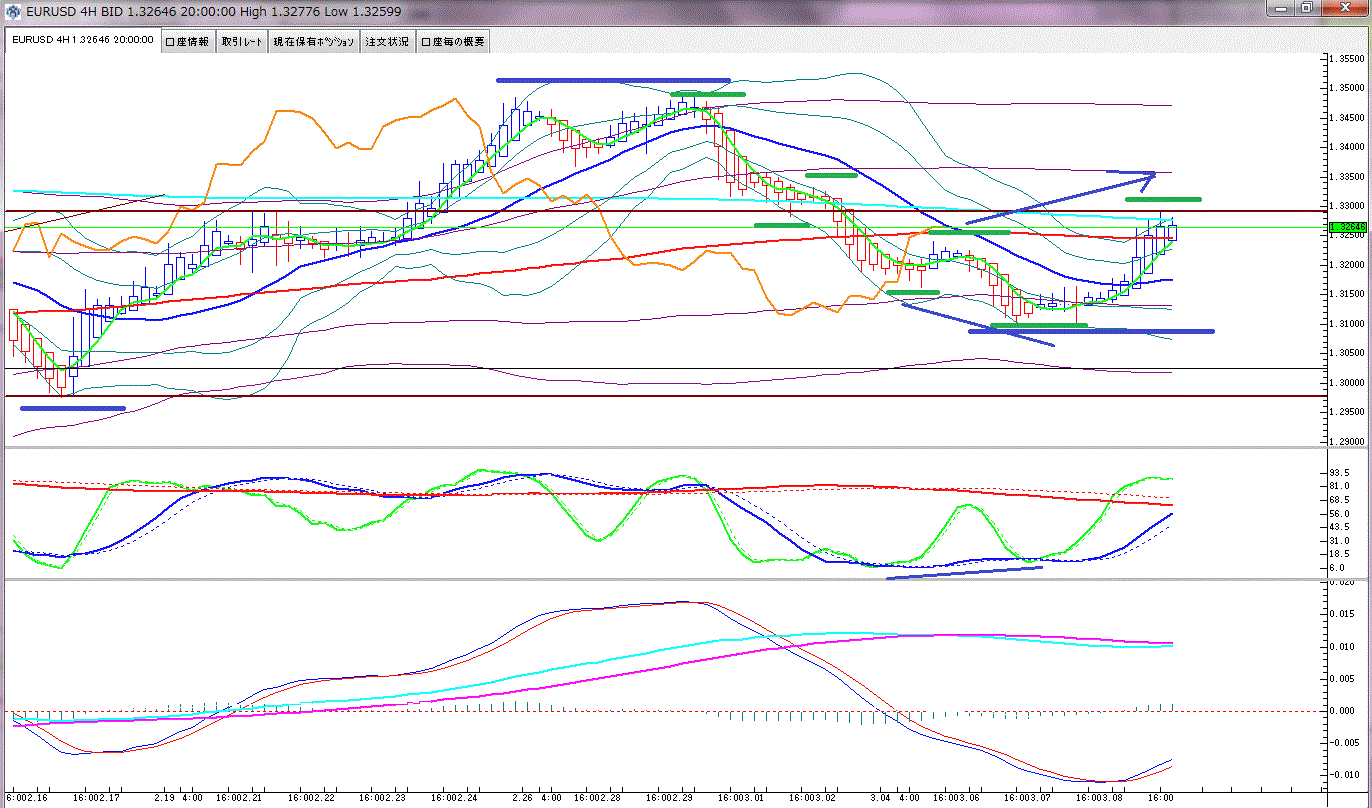This screenshot has width=1372, height=808.
Task: Click the -0.005 MACD scale label
Action: coord(1346,743)
